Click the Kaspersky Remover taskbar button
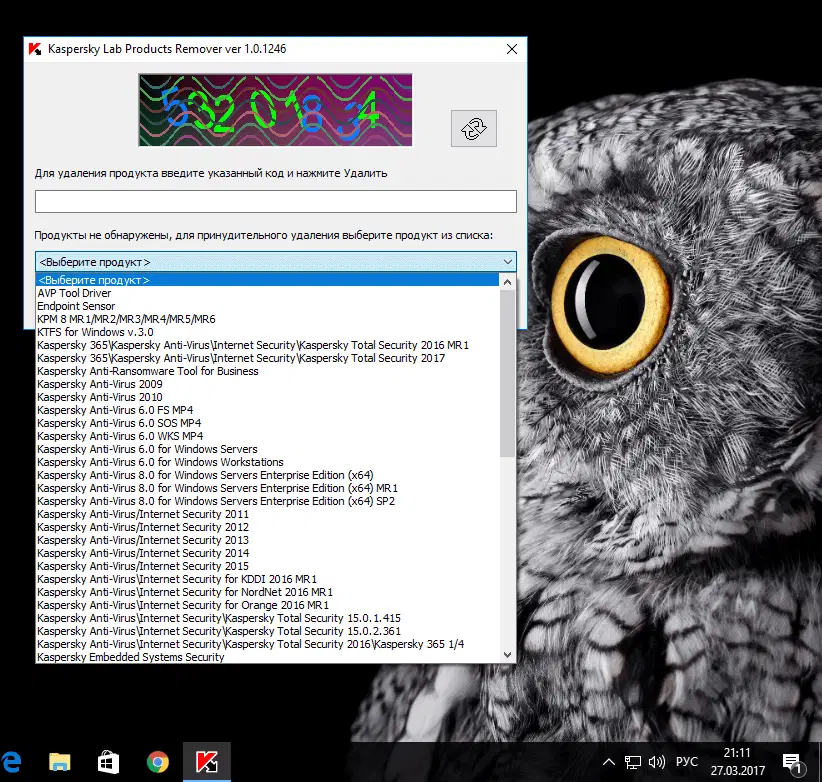This screenshot has height=782, width=822. 207,762
